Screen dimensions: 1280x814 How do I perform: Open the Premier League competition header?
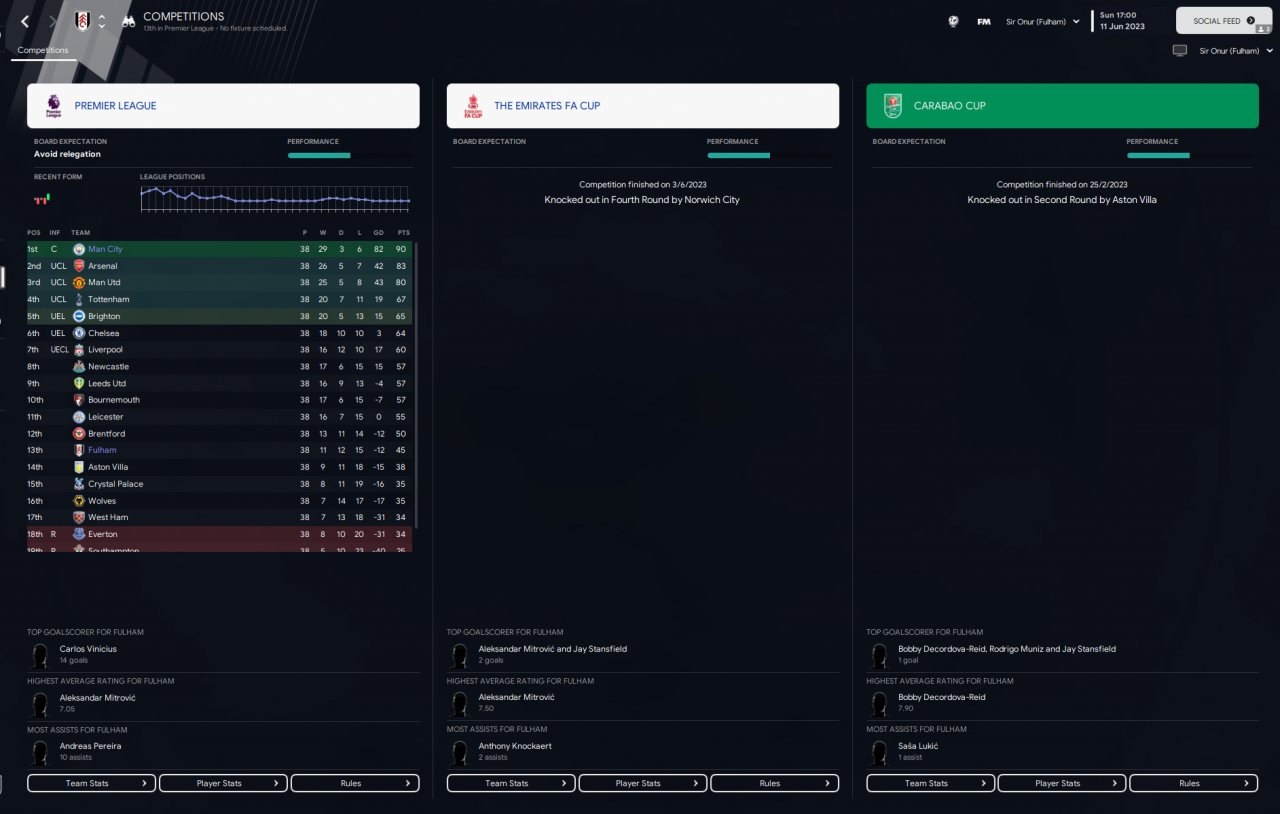[x=223, y=106]
